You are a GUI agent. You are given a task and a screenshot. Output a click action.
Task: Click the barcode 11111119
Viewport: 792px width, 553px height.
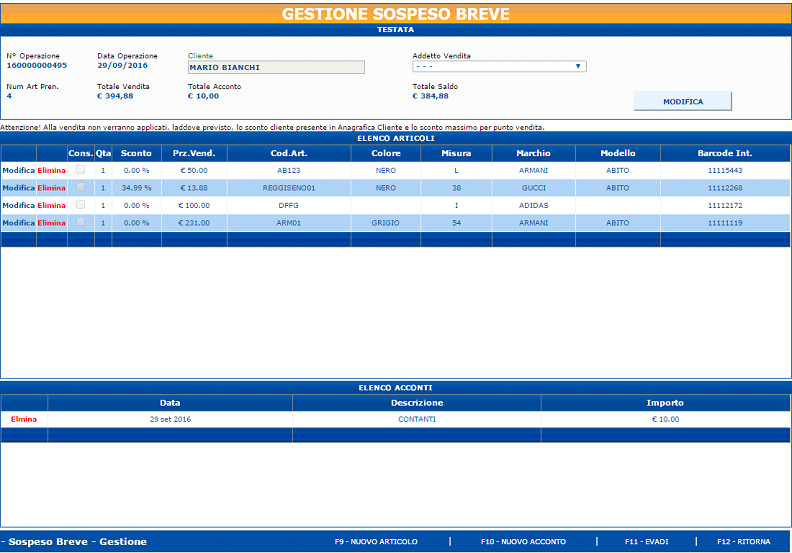pyautogui.click(x=725, y=223)
